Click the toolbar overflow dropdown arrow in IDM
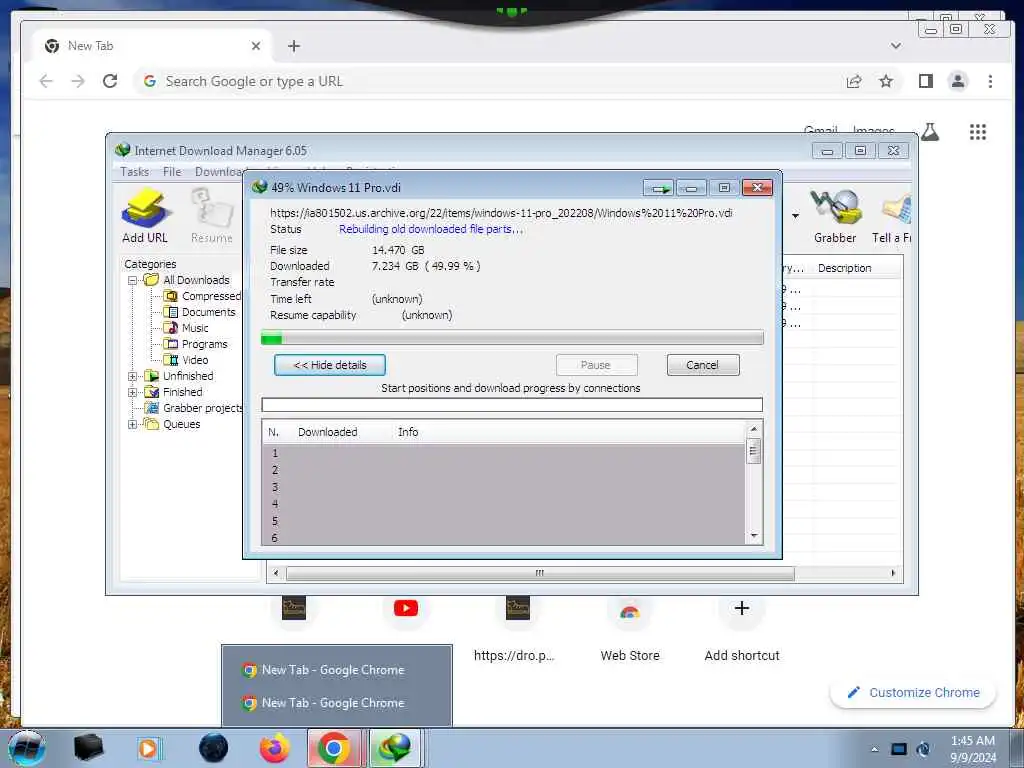 795,216
